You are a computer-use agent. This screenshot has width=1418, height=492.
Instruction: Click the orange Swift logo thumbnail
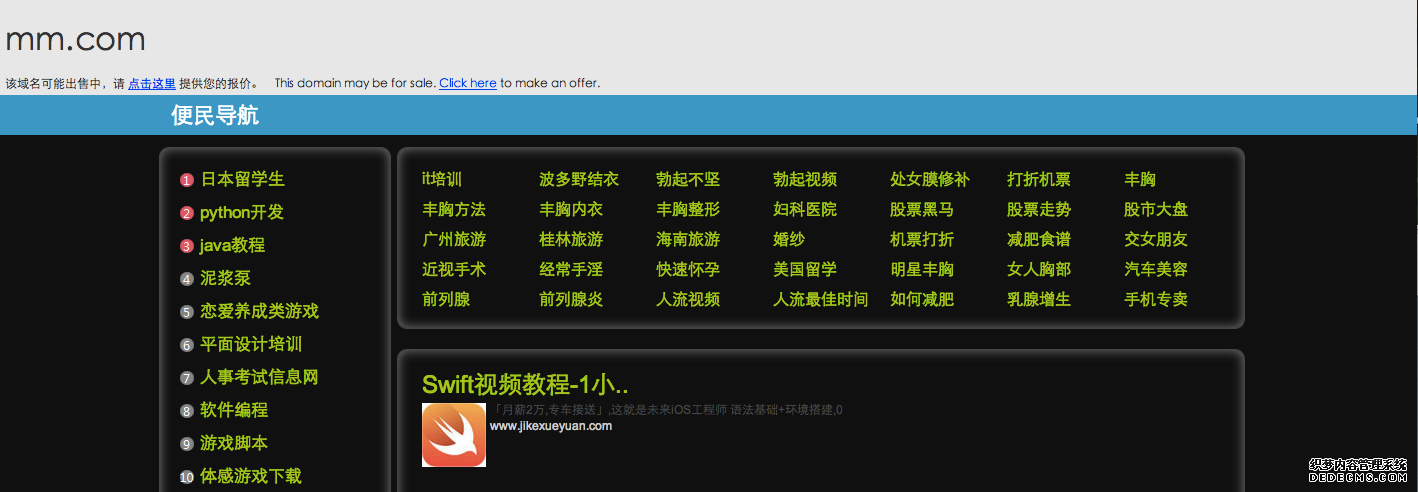tap(453, 435)
